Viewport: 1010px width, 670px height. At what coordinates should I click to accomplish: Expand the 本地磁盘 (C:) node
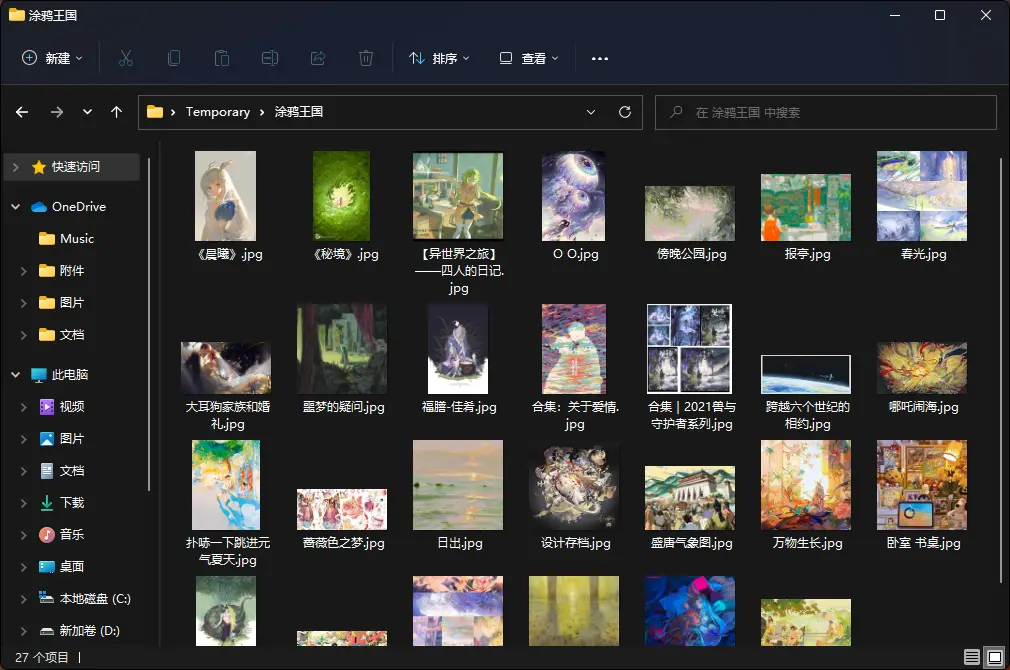click(24, 599)
